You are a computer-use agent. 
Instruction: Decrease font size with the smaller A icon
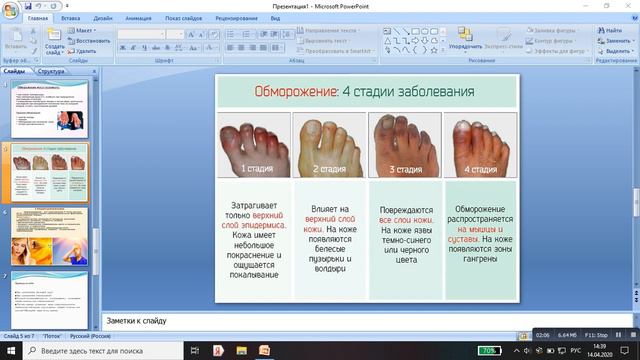[201, 35]
